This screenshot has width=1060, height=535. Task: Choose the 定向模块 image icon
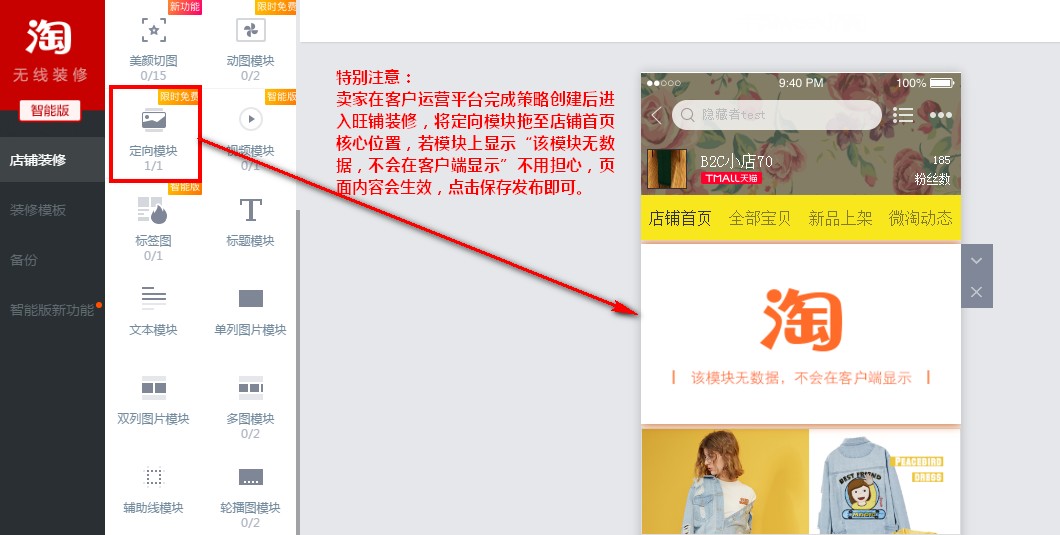(153, 120)
